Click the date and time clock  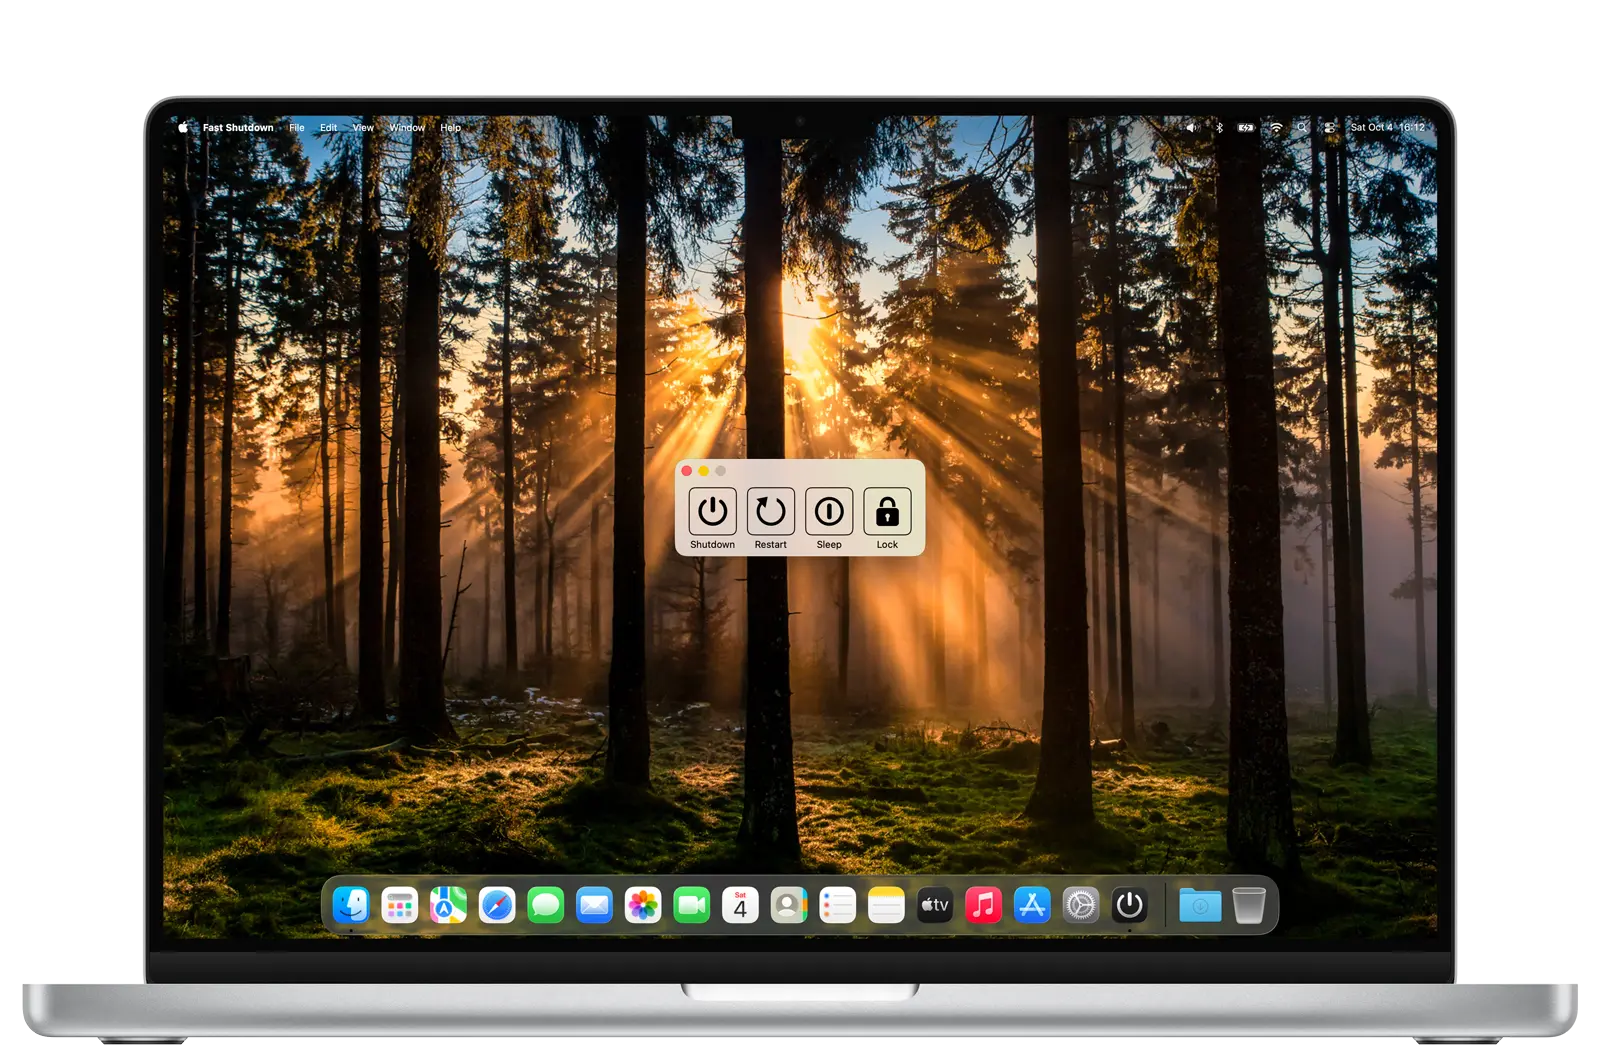tap(1387, 128)
